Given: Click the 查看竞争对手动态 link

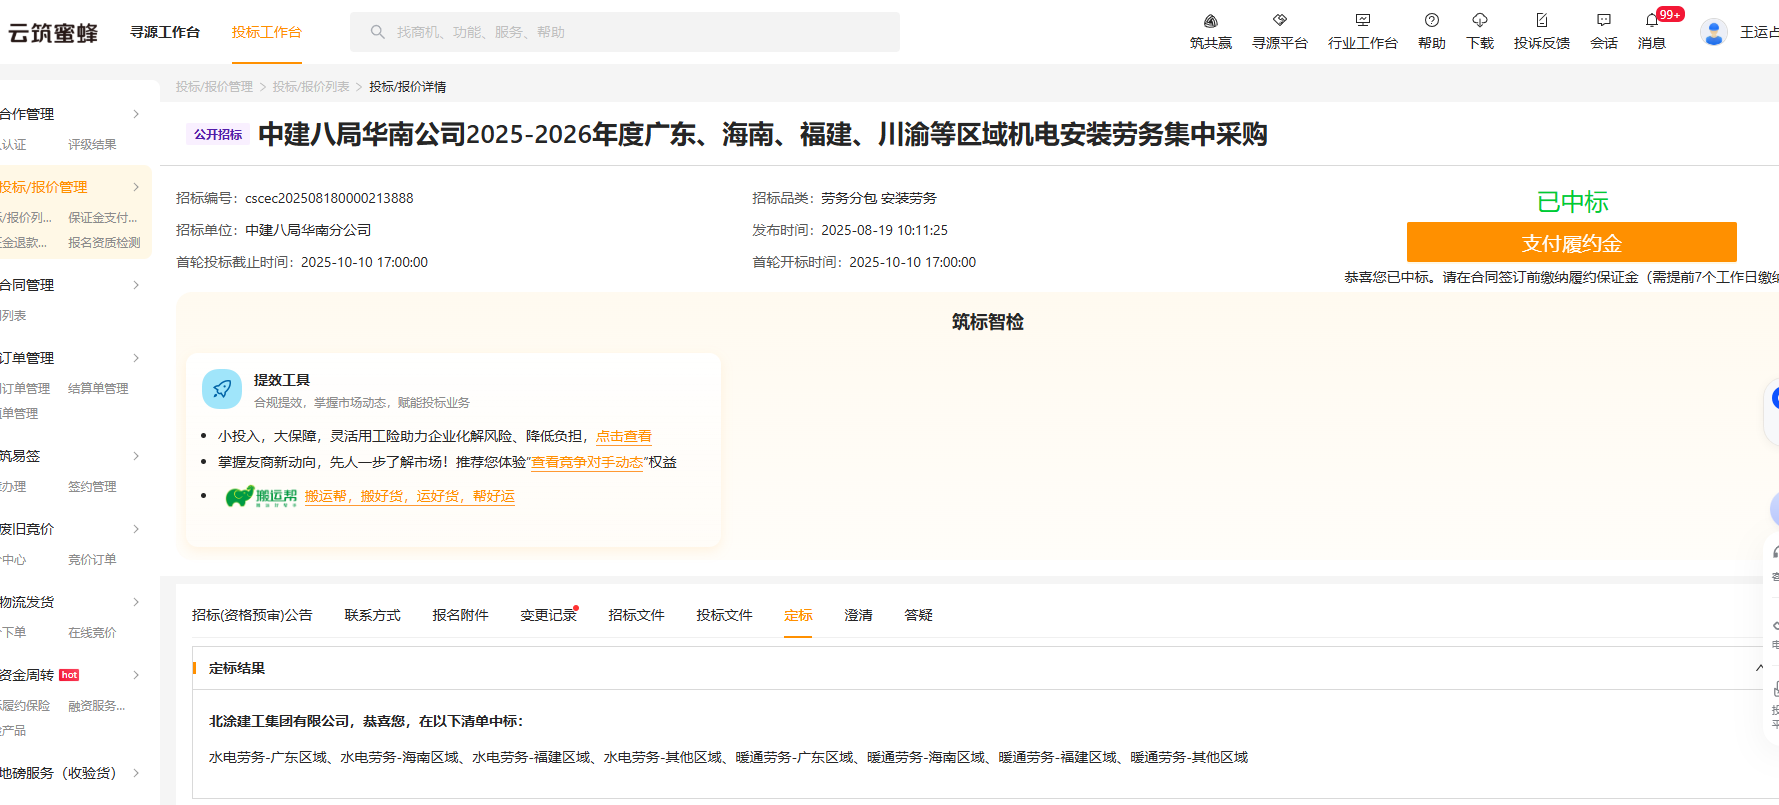Looking at the screenshot, I should [x=587, y=462].
